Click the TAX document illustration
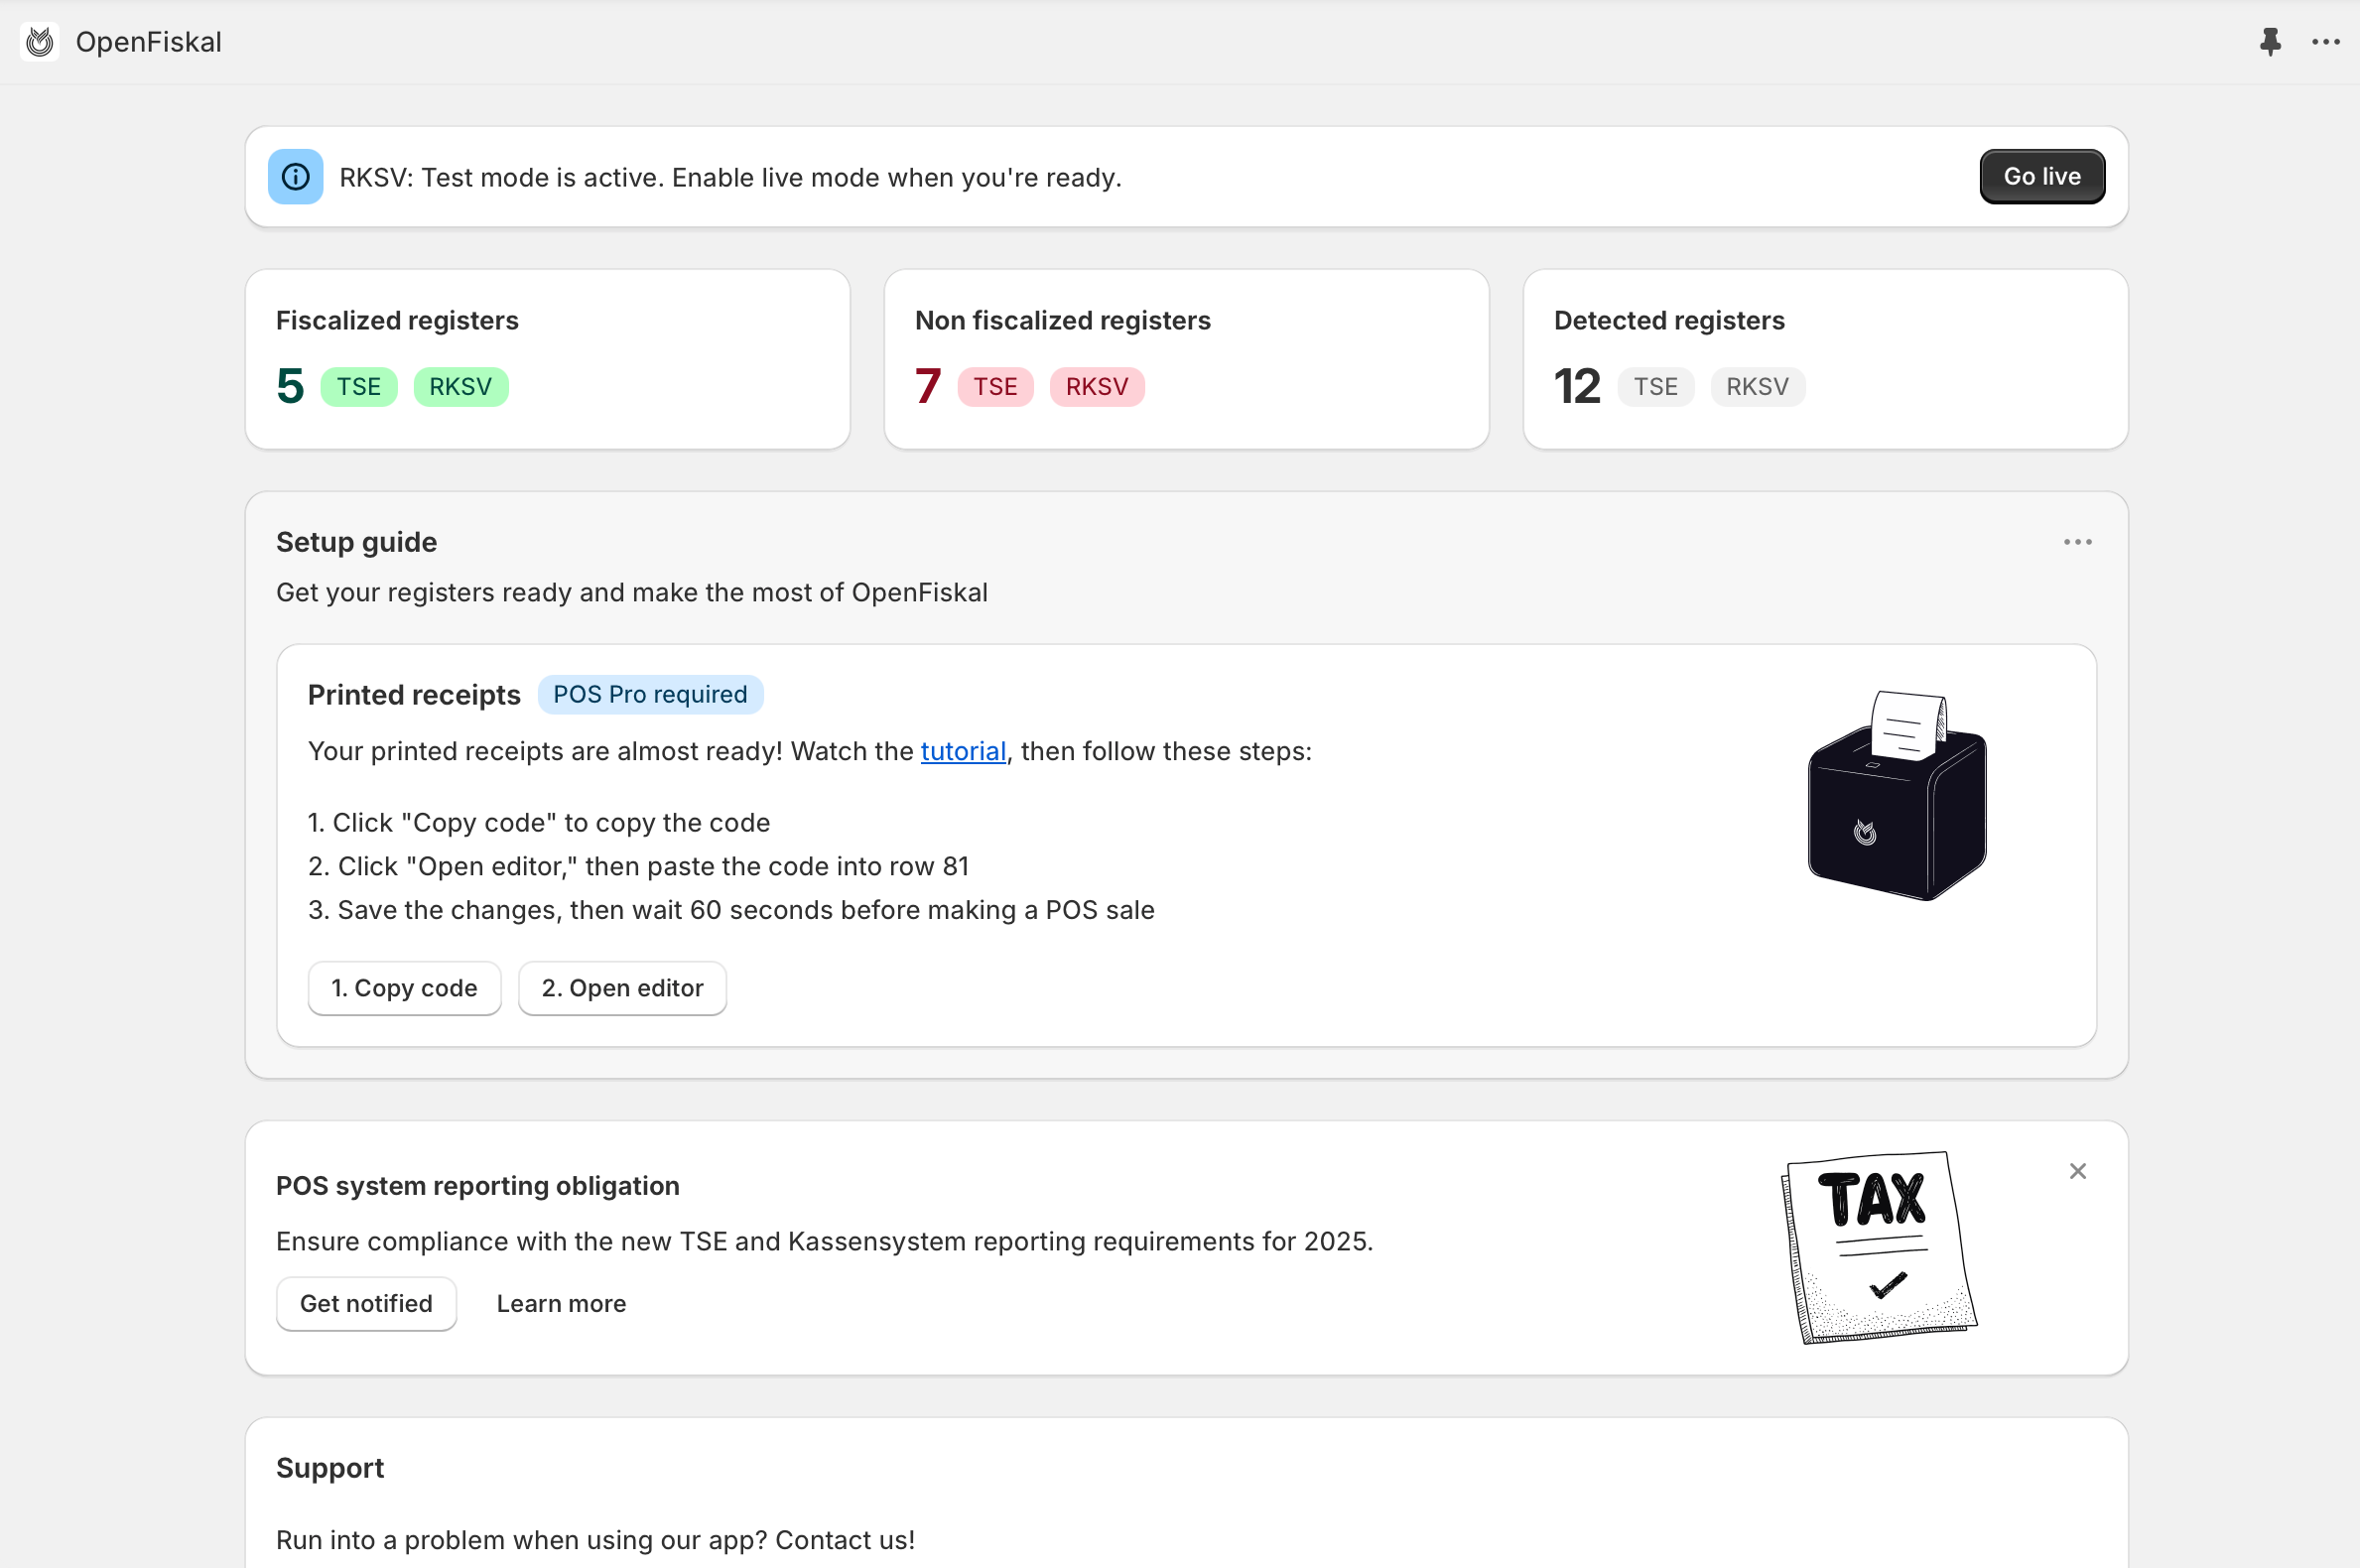 1879,1248
